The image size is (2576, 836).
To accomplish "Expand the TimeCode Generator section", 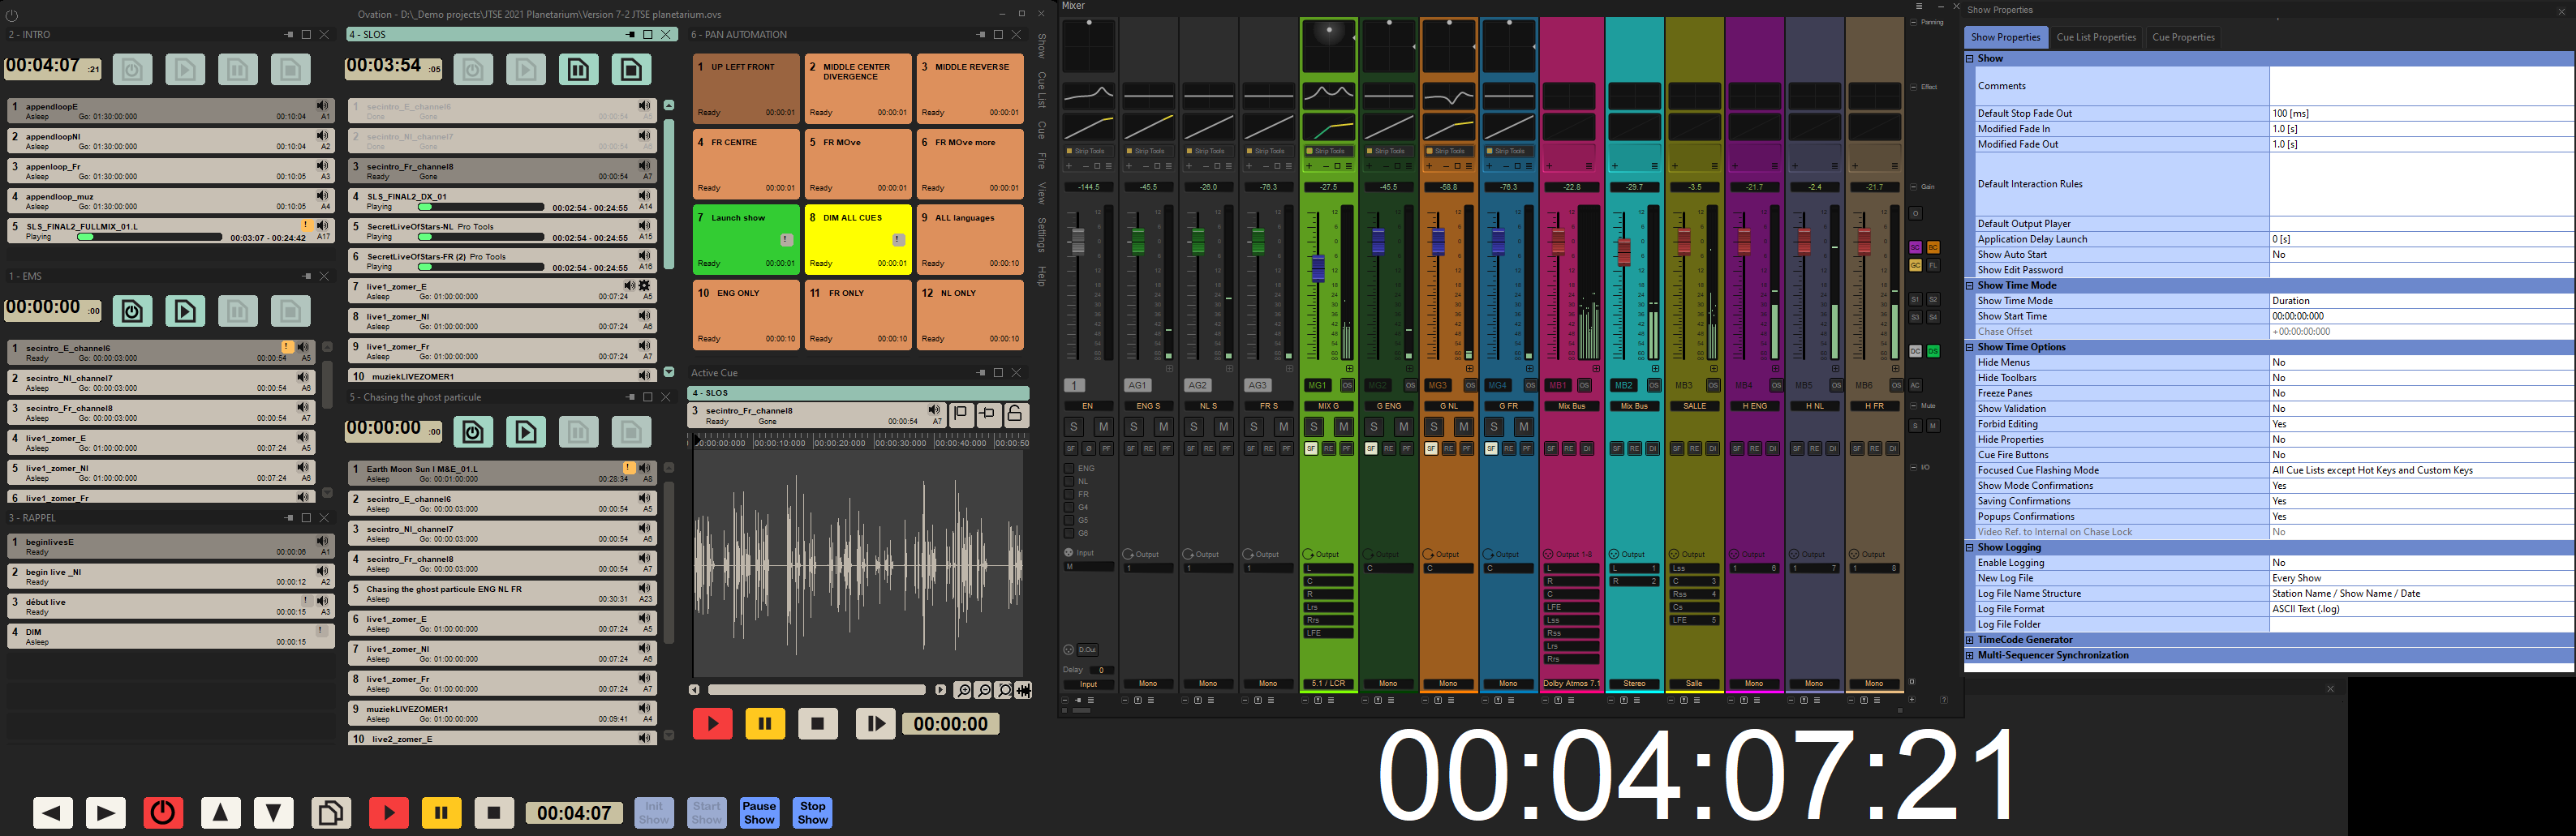I will click(1970, 640).
